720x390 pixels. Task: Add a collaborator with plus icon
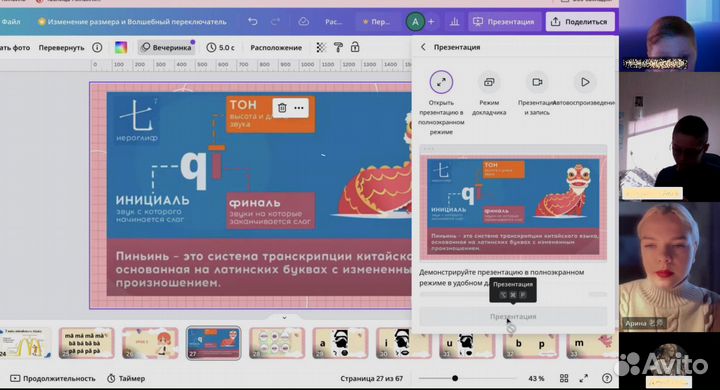point(431,22)
